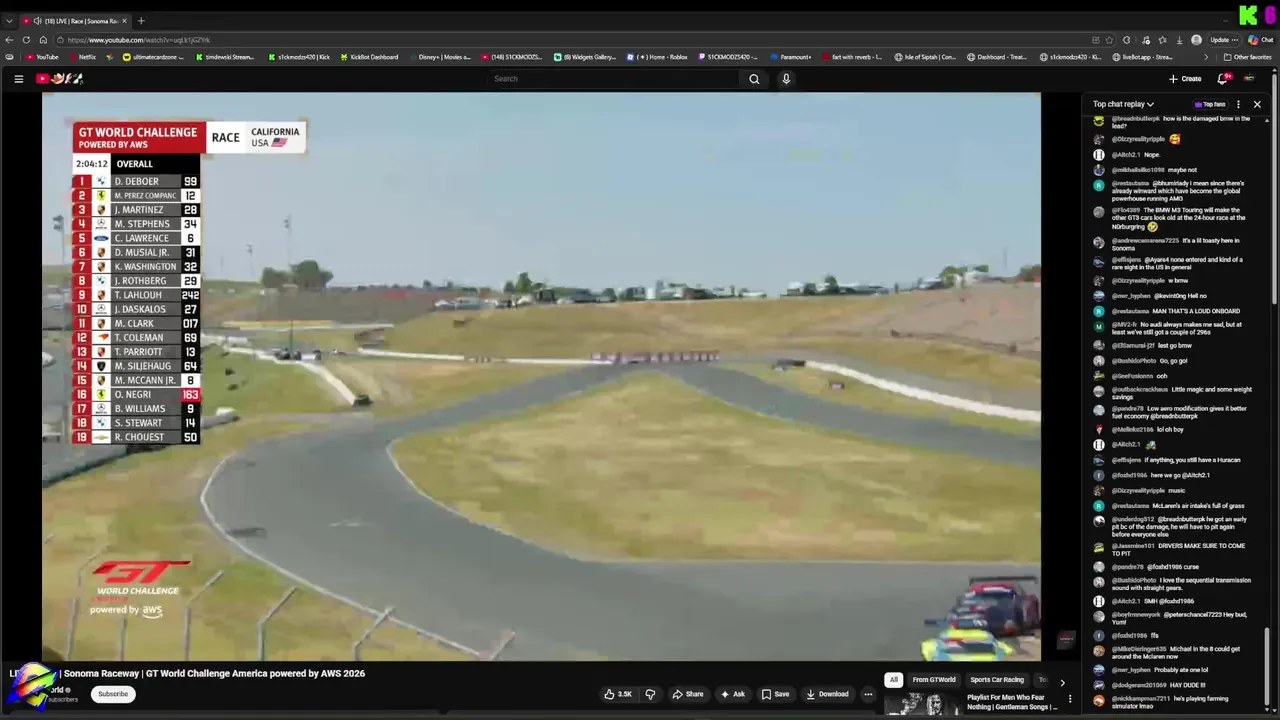This screenshot has height=720, width=1280.
Task: Click the Create button
Action: pyautogui.click(x=1185, y=79)
